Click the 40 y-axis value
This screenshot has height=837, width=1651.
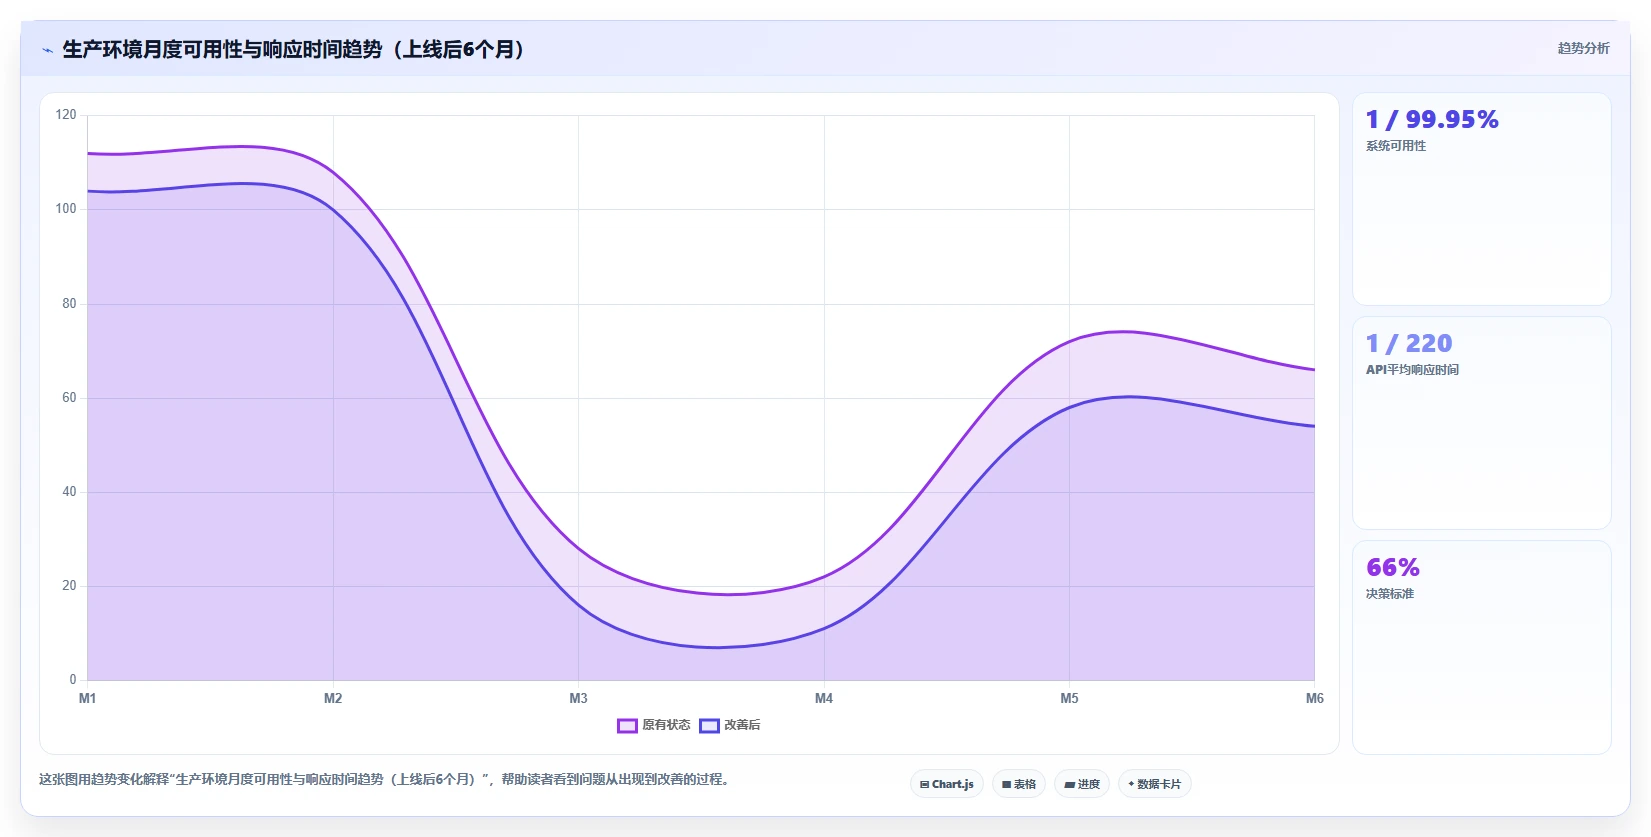point(69,491)
